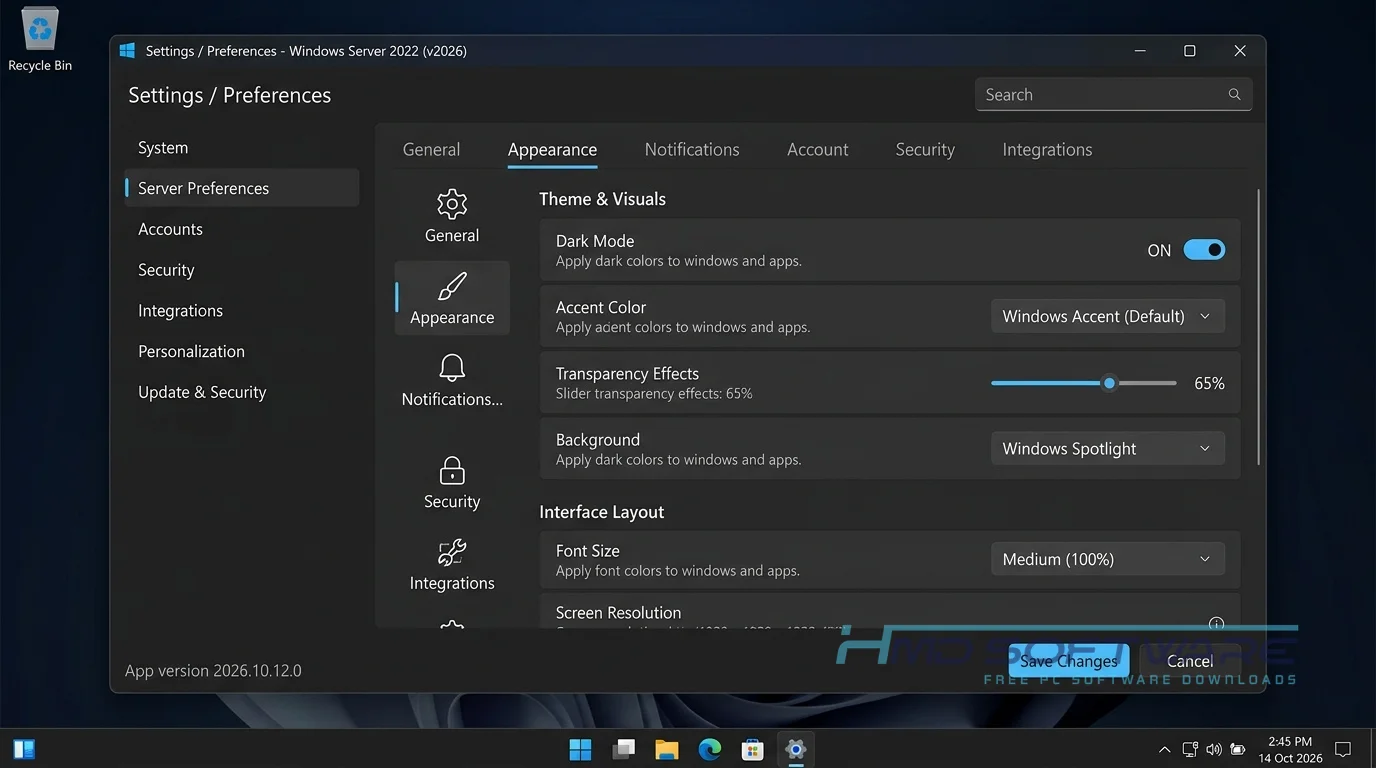Click the App version 2026.10.12.0 text
Image resolution: width=1376 pixels, height=768 pixels.
point(213,670)
